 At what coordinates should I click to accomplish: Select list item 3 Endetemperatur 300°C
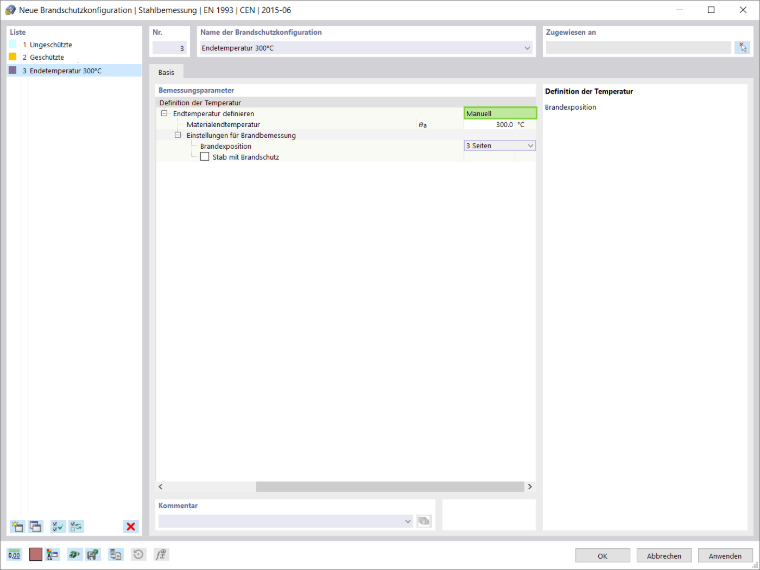click(74, 71)
